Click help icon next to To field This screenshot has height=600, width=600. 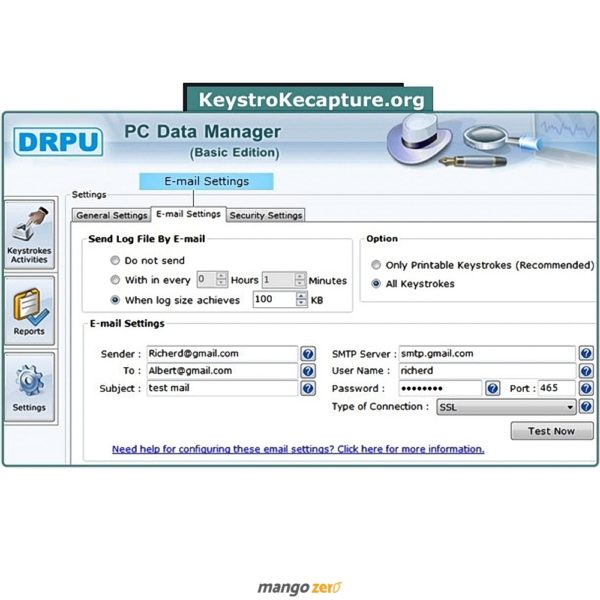(x=308, y=371)
